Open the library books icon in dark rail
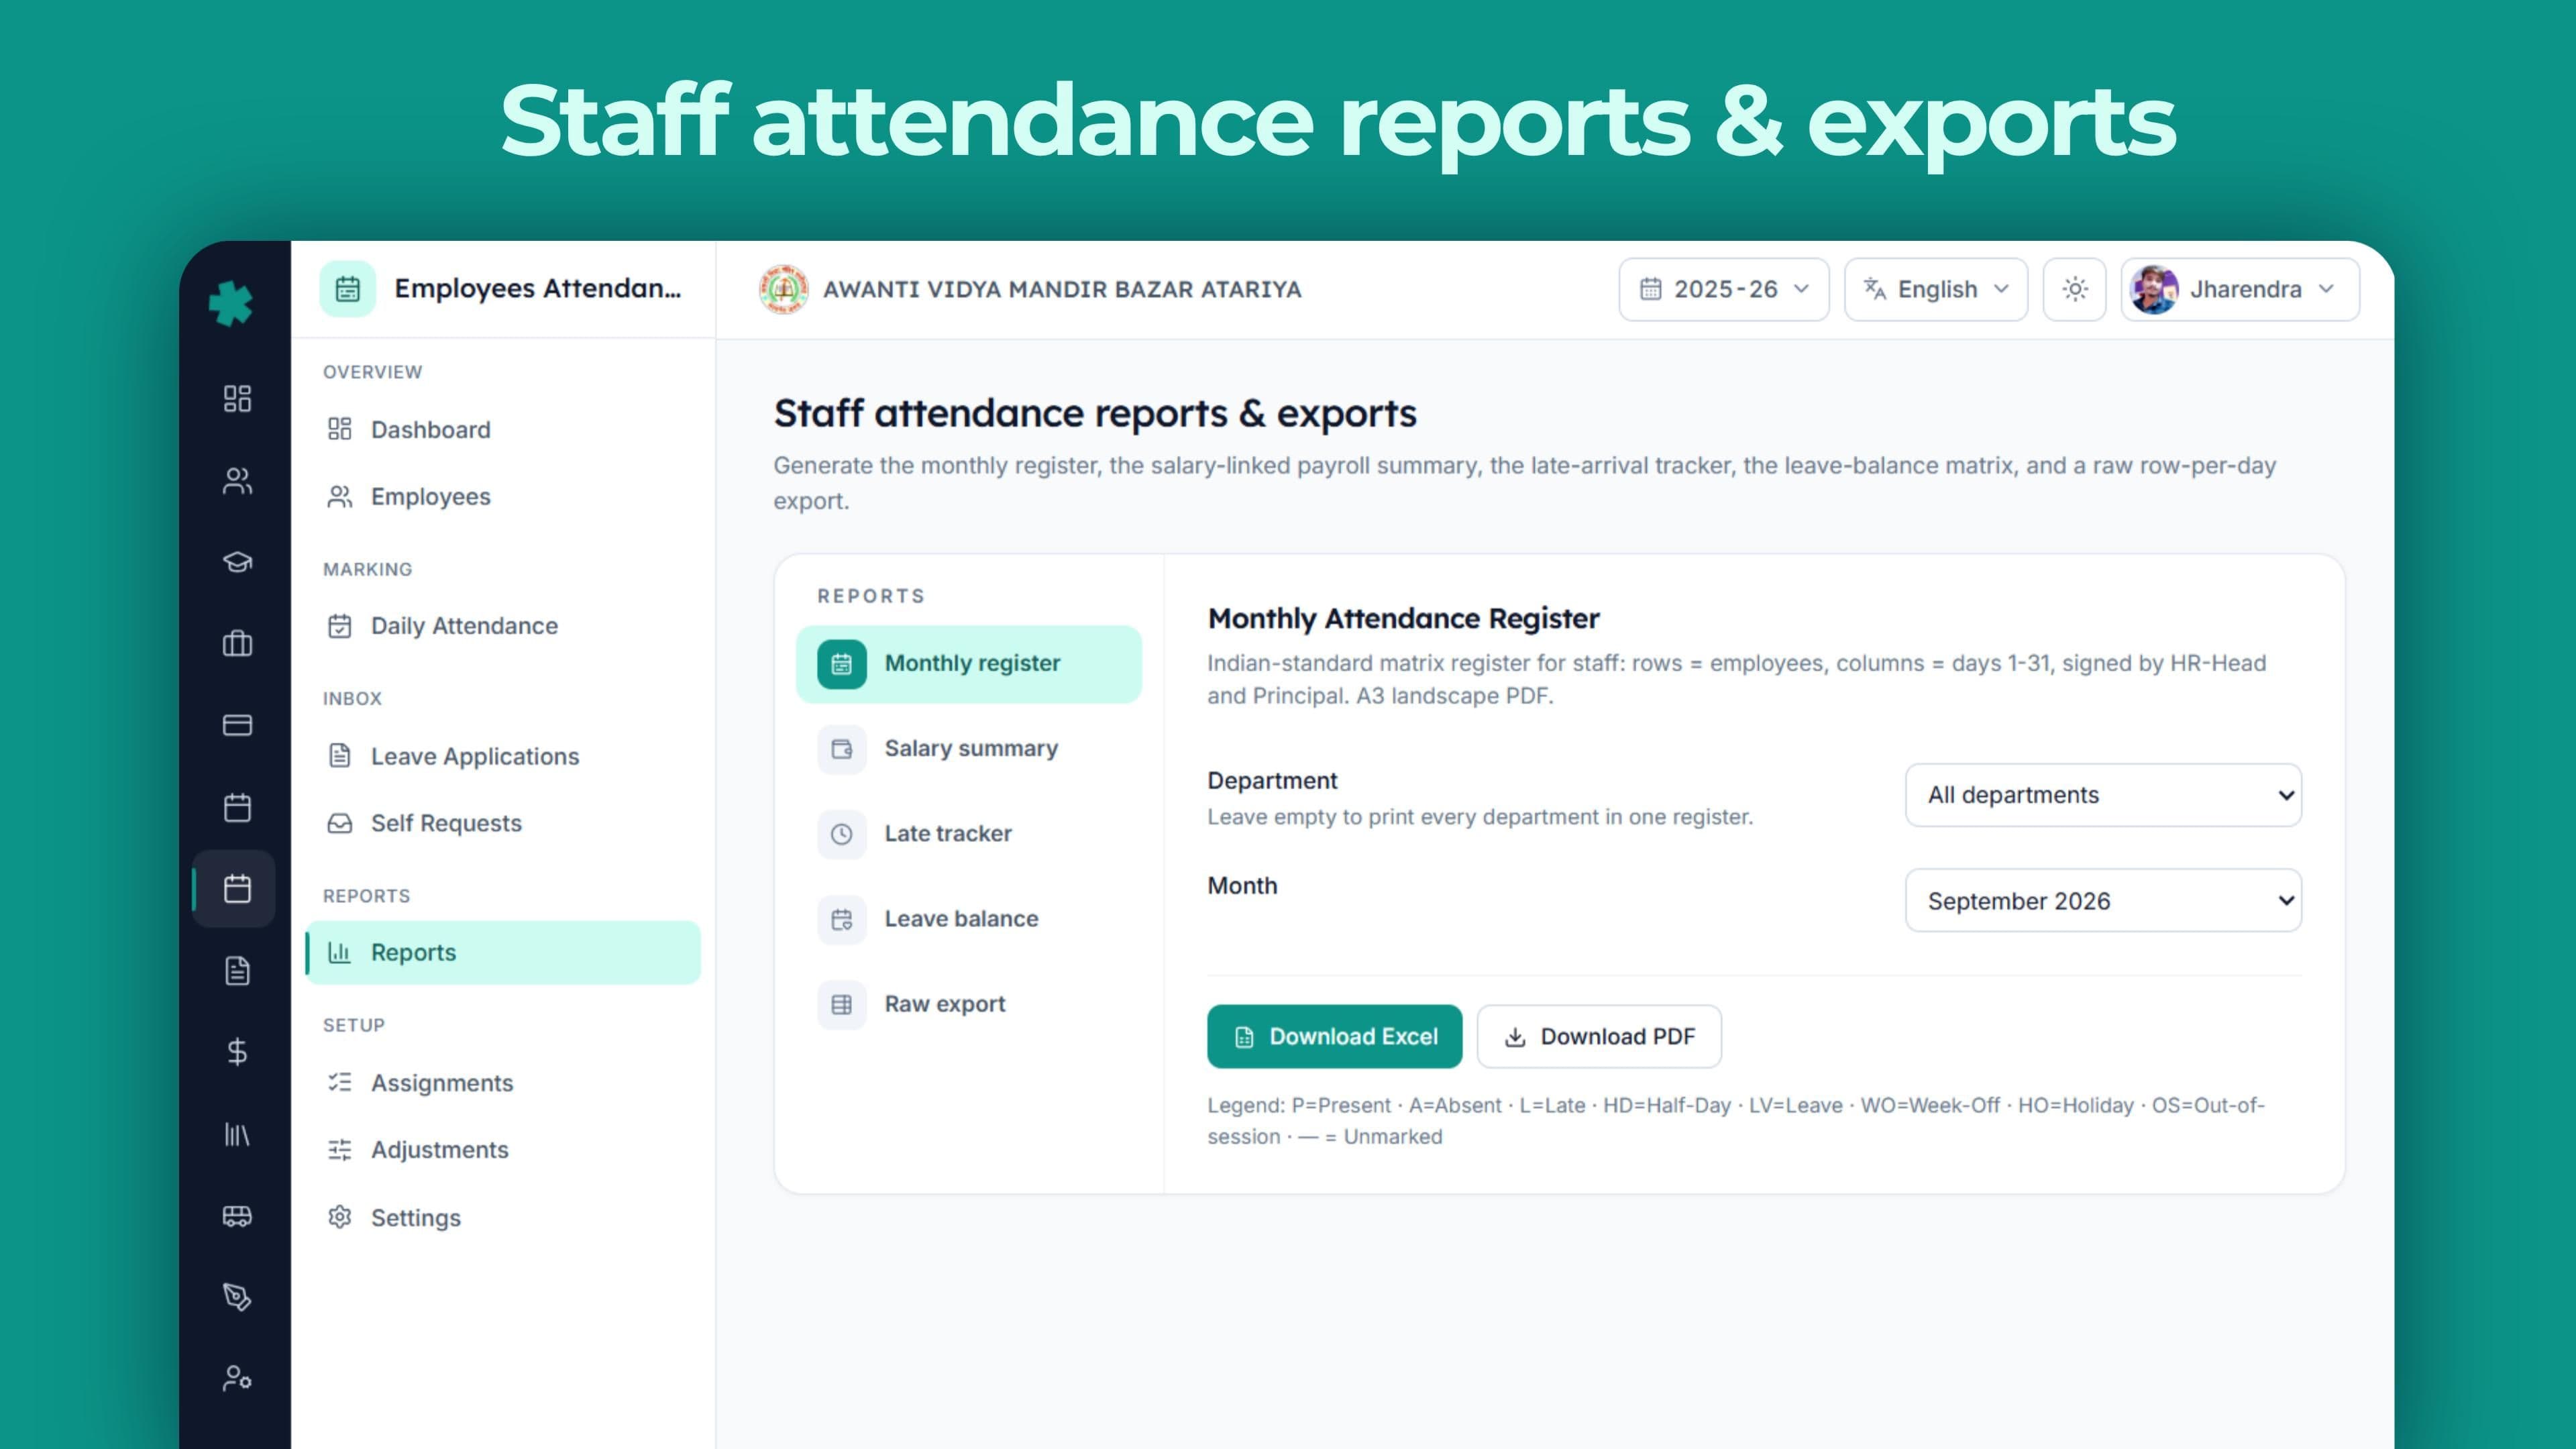This screenshot has width=2576, height=1449. pos(237,1134)
